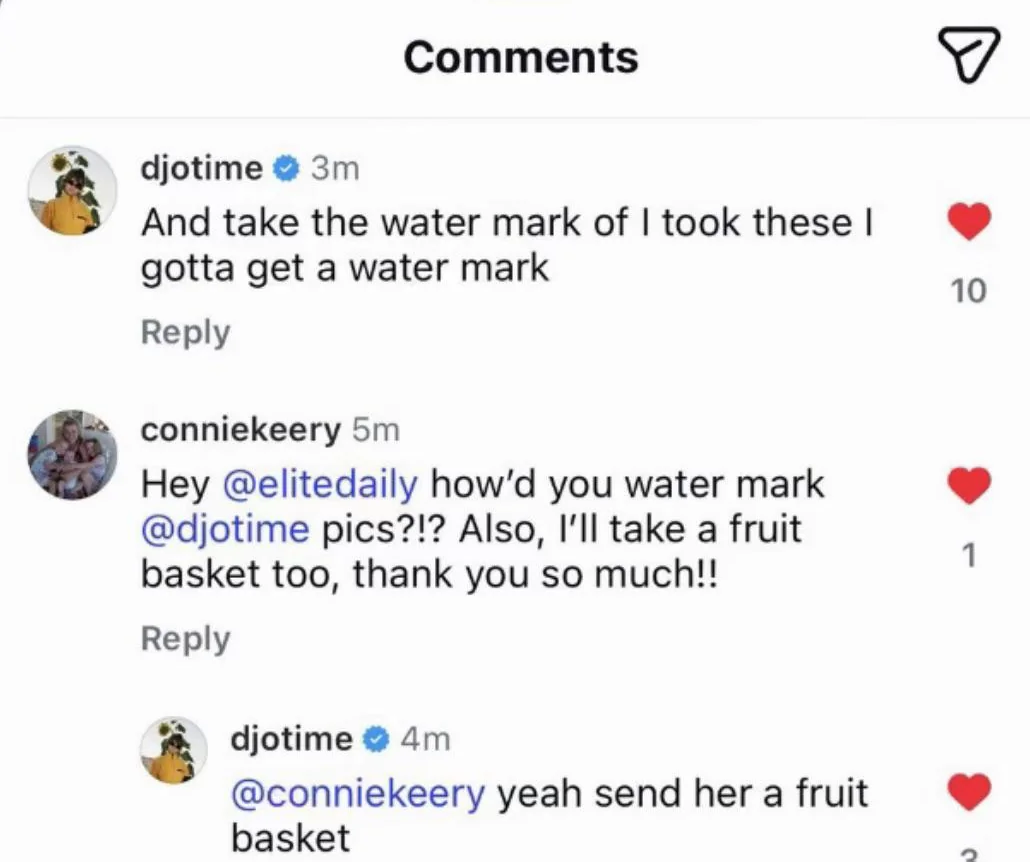
Task: Open the @elitedaily mention link
Action: click(318, 485)
